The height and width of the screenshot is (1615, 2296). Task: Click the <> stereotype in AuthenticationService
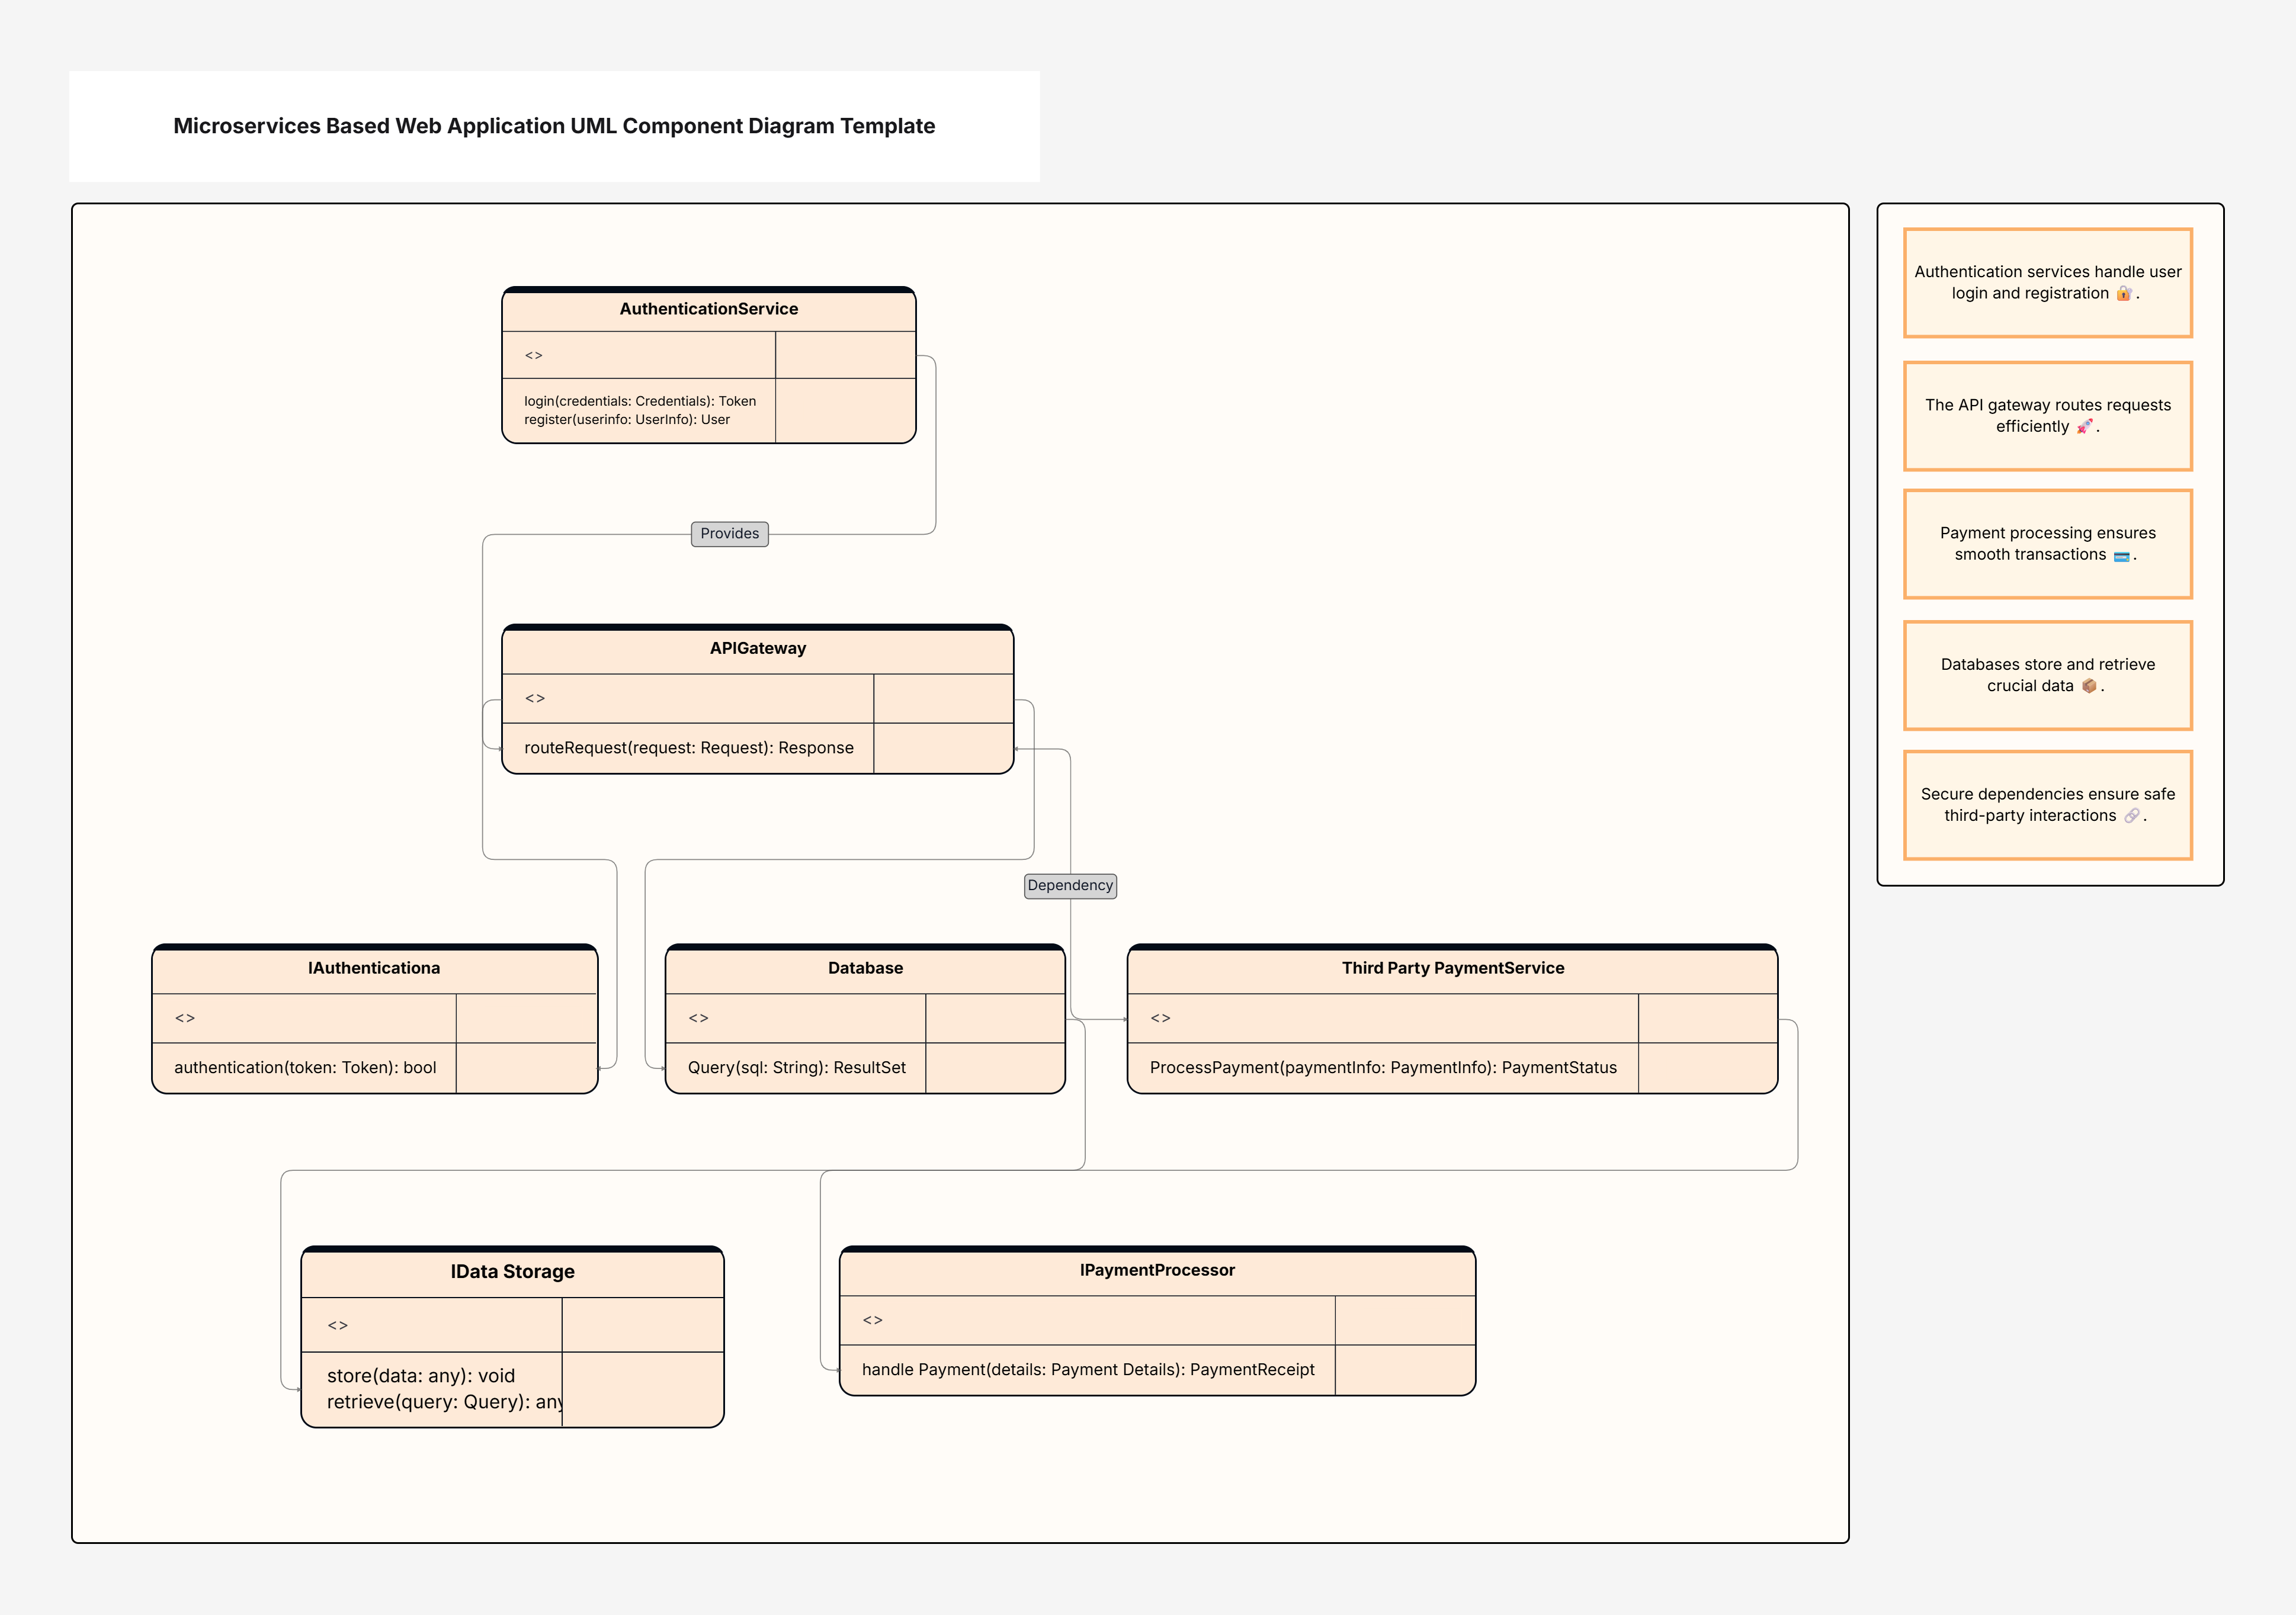point(534,356)
